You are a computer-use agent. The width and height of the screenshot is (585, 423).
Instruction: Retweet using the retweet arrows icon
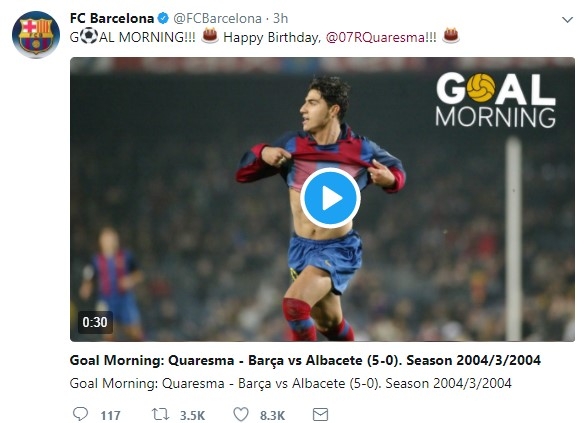pyautogui.click(x=160, y=414)
